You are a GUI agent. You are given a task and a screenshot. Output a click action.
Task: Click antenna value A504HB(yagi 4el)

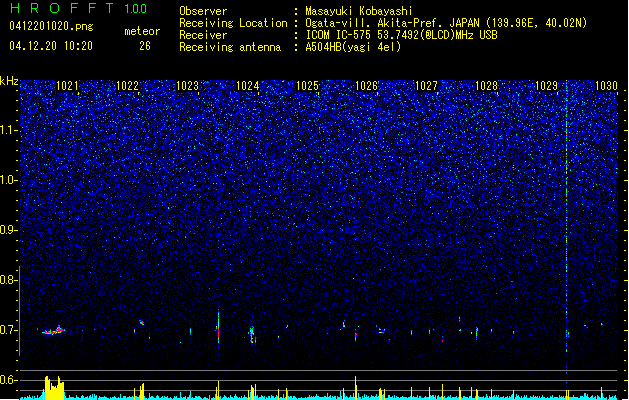tap(353, 47)
